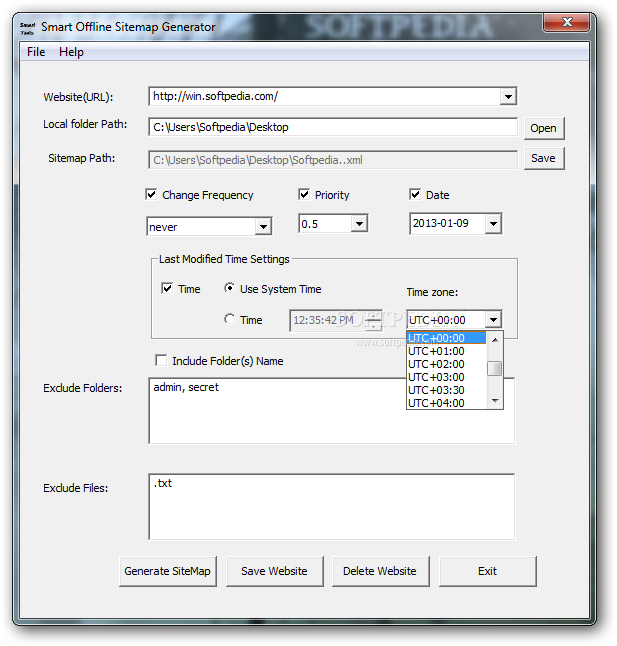The height and width of the screenshot is (646, 617).
Task: Open the File menu
Action: point(36,52)
